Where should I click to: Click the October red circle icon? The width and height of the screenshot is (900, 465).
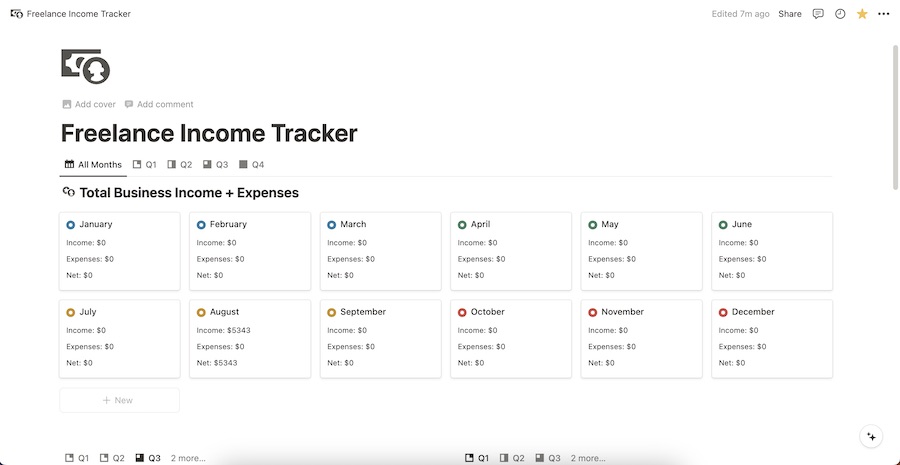(x=462, y=312)
